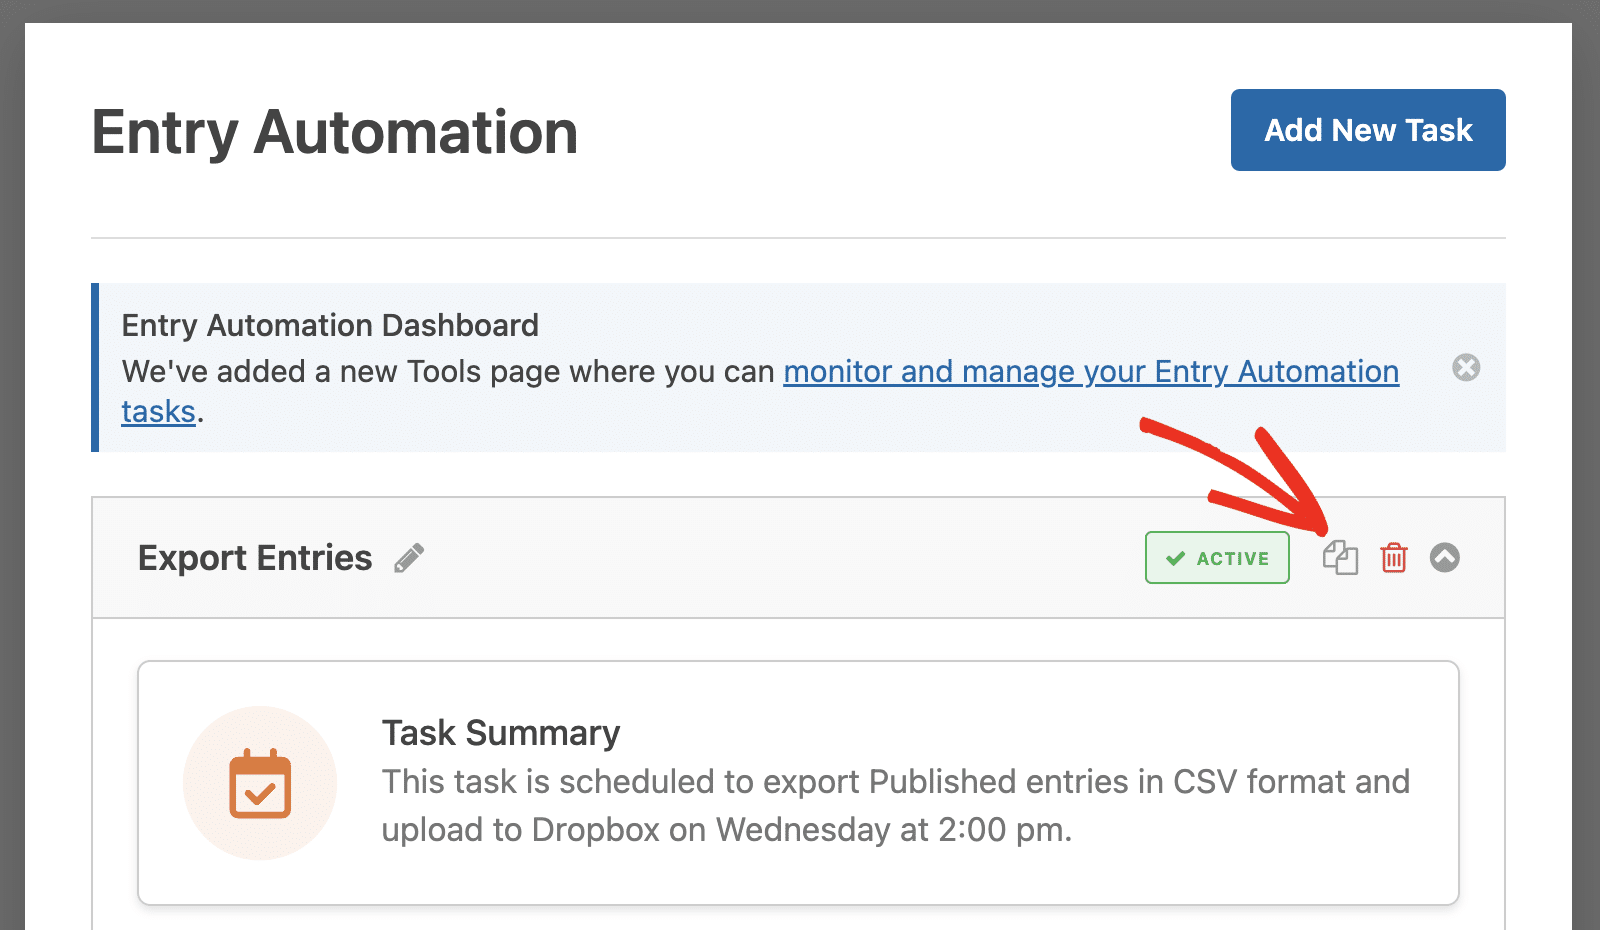The image size is (1600, 930).
Task: Click the Task Summary card
Action: [x=798, y=783]
